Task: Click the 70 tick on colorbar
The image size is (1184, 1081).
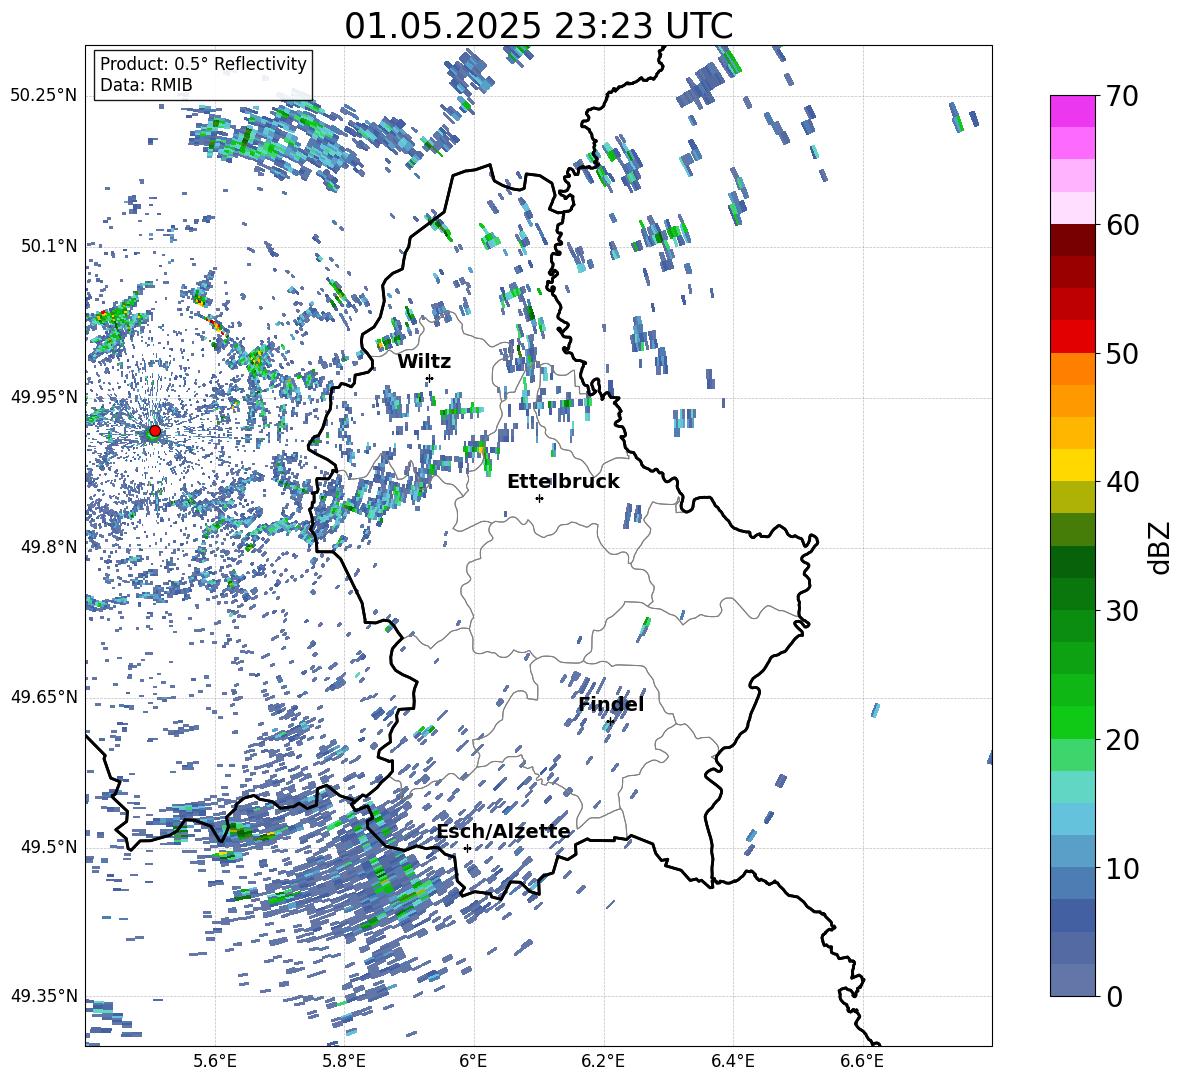Action: [1122, 96]
